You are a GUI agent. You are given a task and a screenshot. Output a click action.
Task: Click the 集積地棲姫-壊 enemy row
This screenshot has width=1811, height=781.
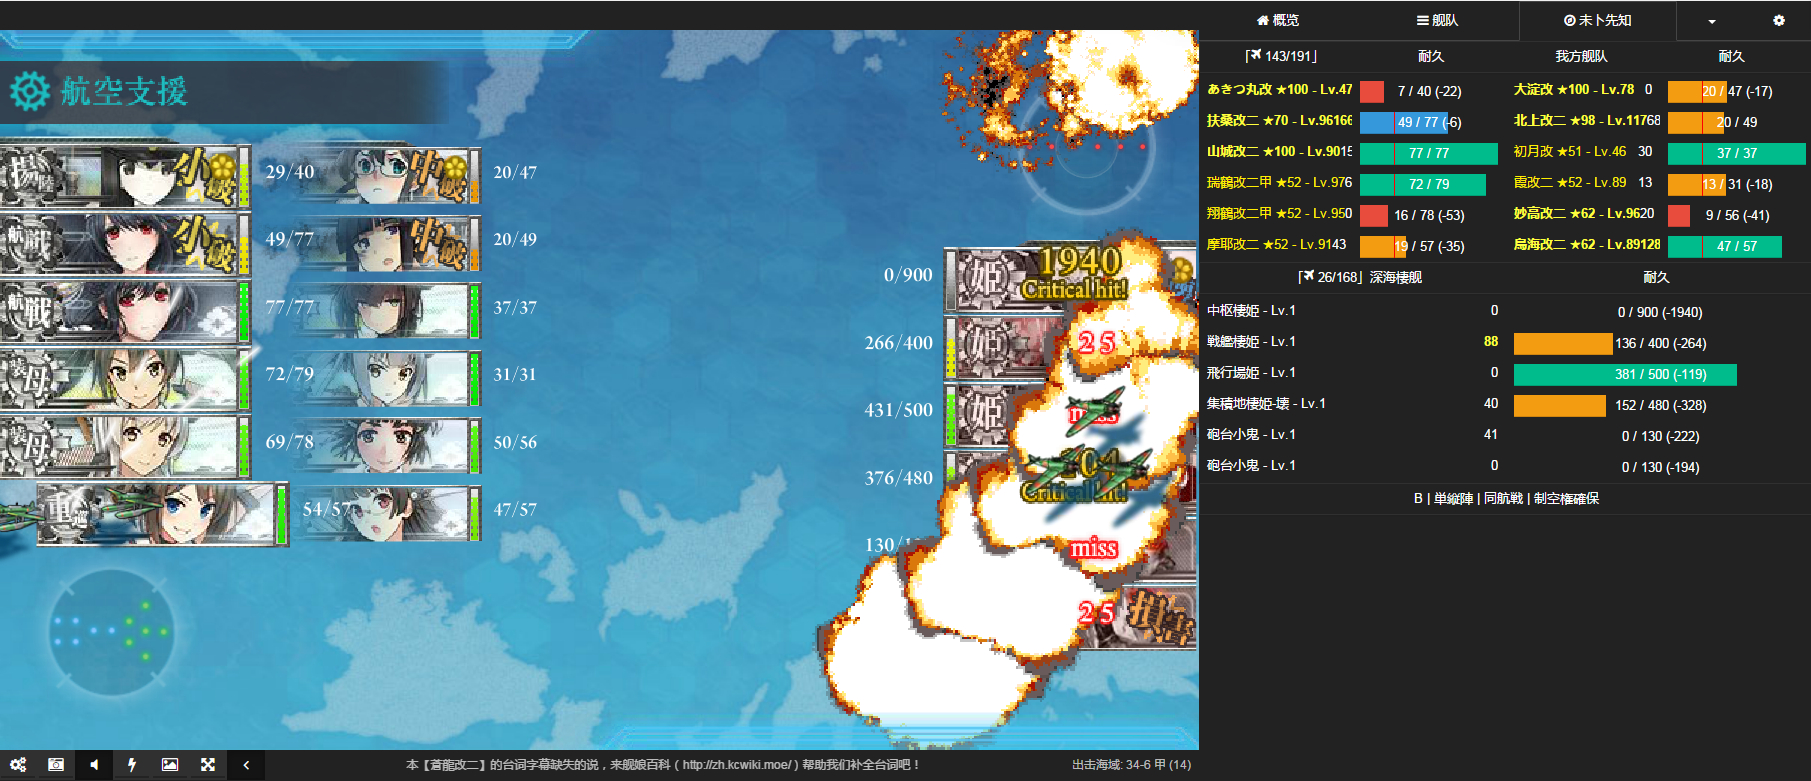pos(1505,405)
